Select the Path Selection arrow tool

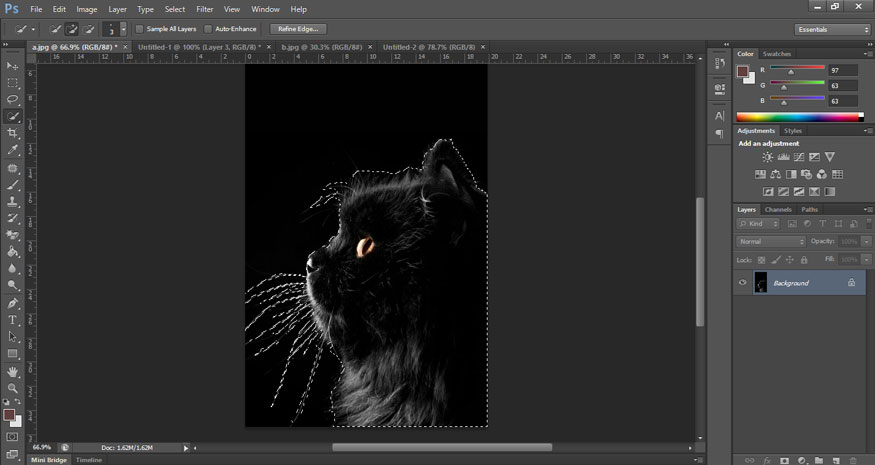[x=12, y=337]
